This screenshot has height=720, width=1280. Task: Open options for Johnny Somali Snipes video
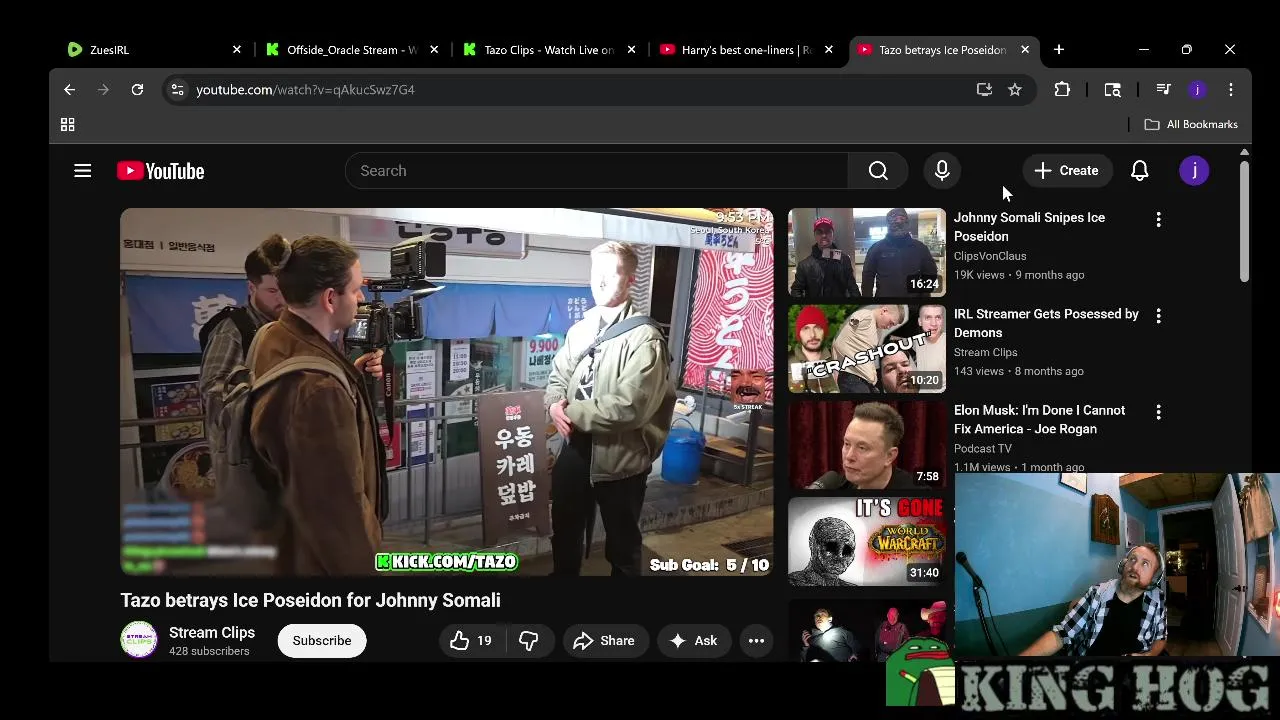click(x=1158, y=219)
